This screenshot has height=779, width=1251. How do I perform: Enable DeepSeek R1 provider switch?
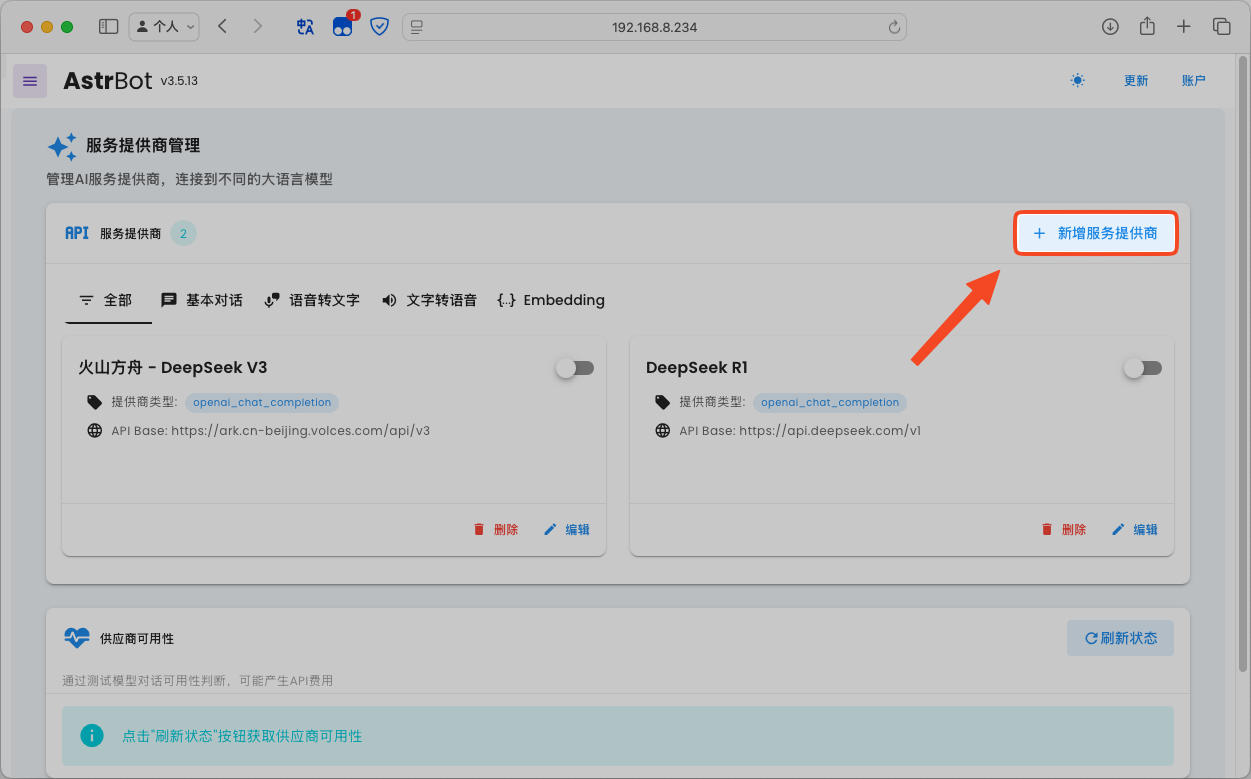point(1143,368)
